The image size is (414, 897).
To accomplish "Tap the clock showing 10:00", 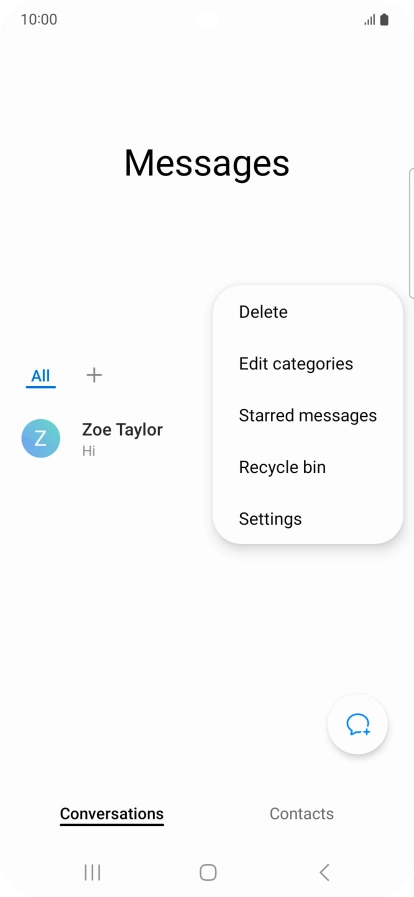I will coord(39,19).
